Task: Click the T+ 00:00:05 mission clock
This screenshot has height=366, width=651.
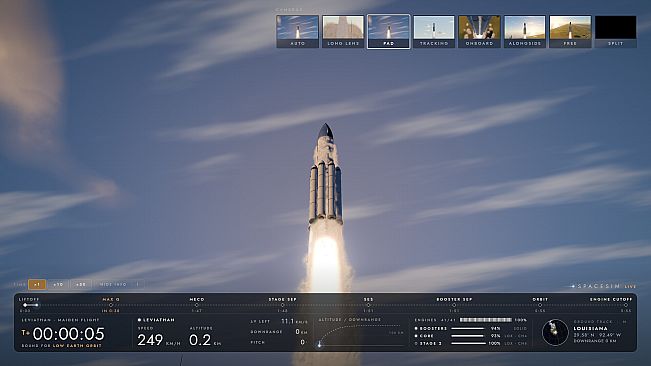Action: pyautogui.click(x=63, y=334)
